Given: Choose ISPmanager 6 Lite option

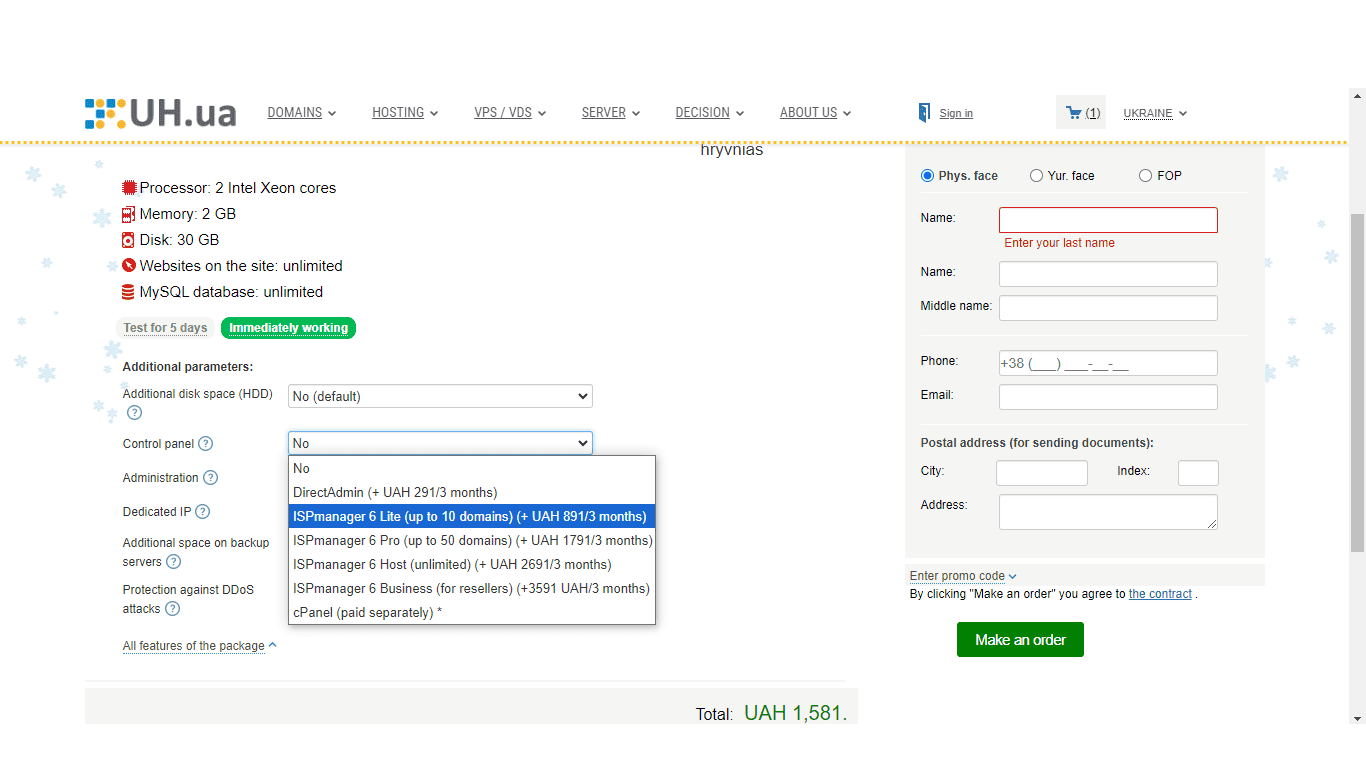Looking at the screenshot, I should (x=472, y=516).
